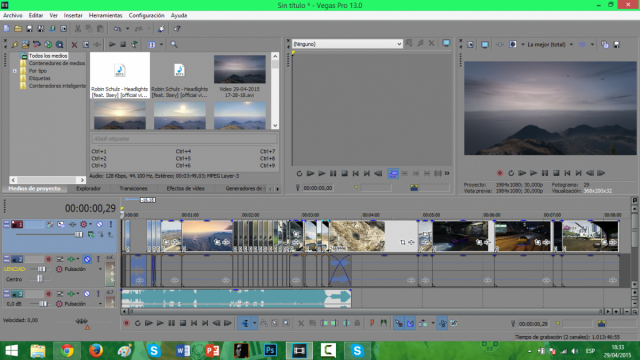Open the Insertar menu
The width and height of the screenshot is (640, 360).
coord(73,16)
